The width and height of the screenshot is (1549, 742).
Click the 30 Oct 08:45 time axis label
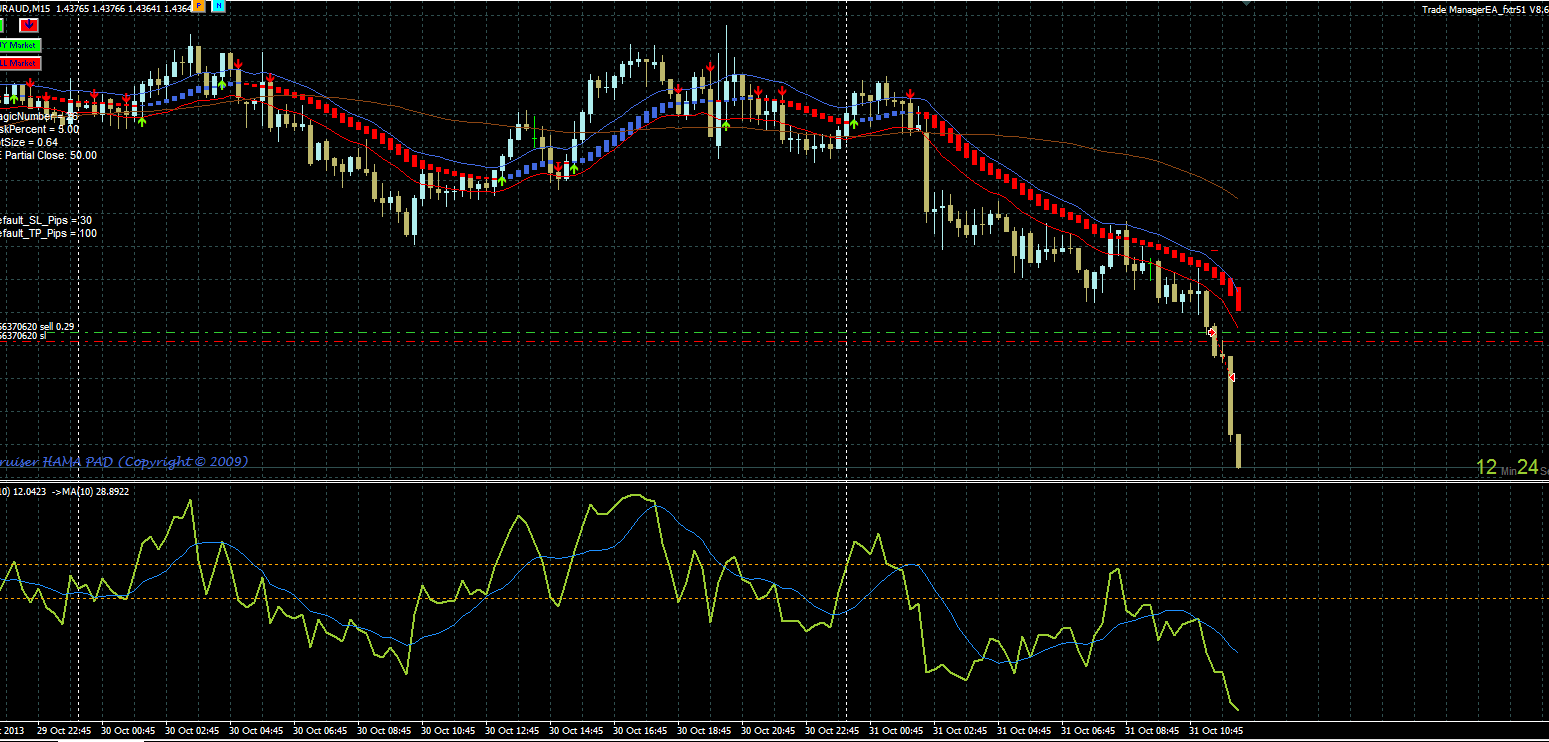[x=384, y=731]
